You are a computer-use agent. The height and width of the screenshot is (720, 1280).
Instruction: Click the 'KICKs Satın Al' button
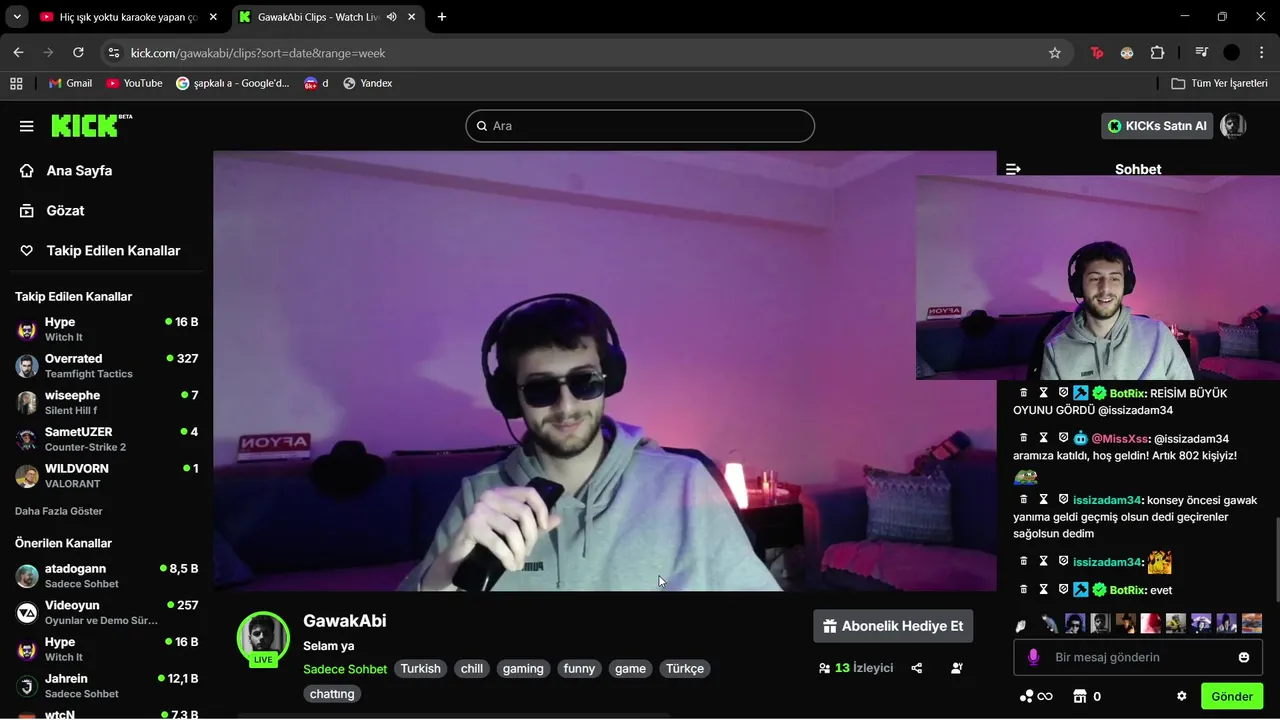pos(1157,126)
